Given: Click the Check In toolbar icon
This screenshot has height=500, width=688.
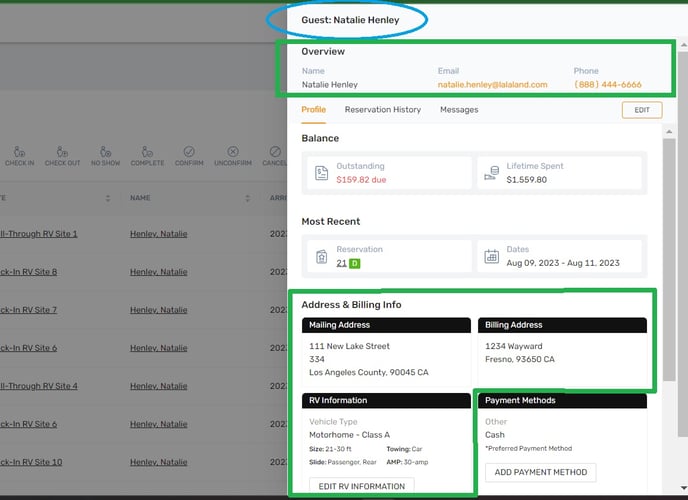Looking at the screenshot, I should coord(19,152).
